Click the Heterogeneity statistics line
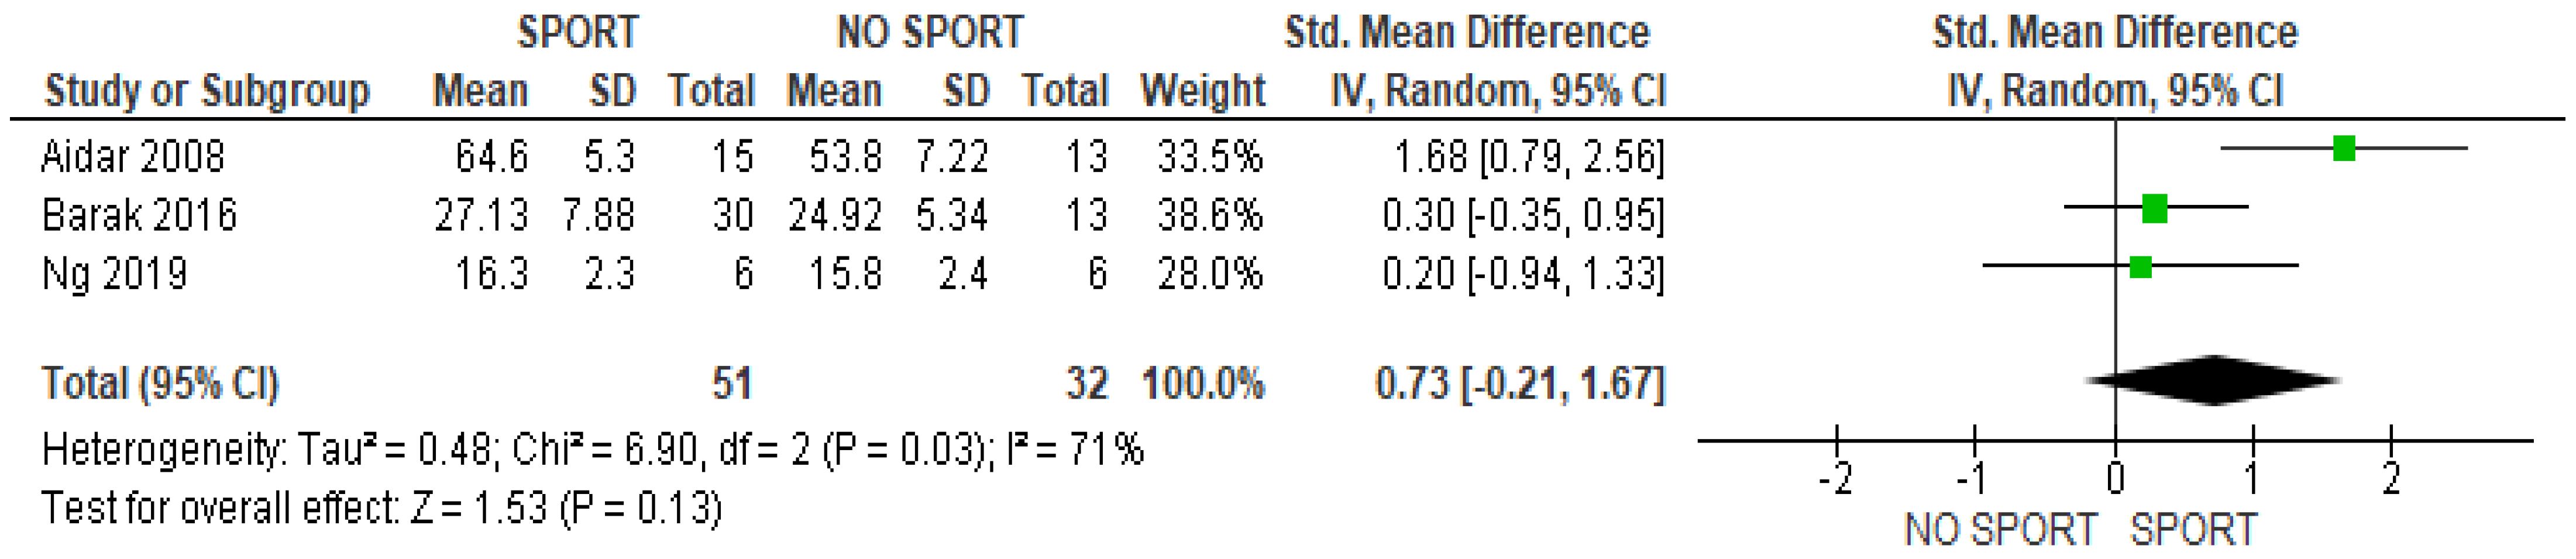The image size is (2576, 559). pos(592,450)
